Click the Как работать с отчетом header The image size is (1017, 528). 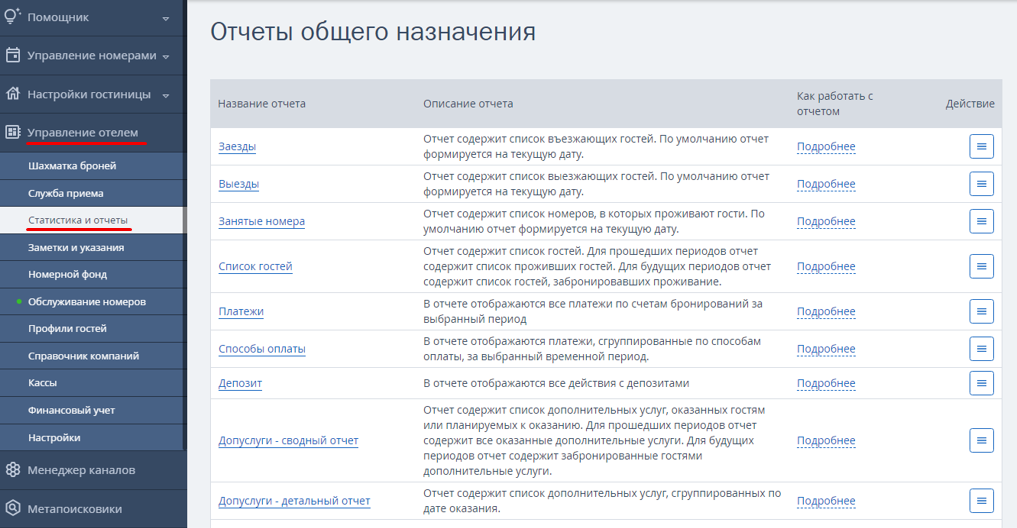(x=835, y=104)
